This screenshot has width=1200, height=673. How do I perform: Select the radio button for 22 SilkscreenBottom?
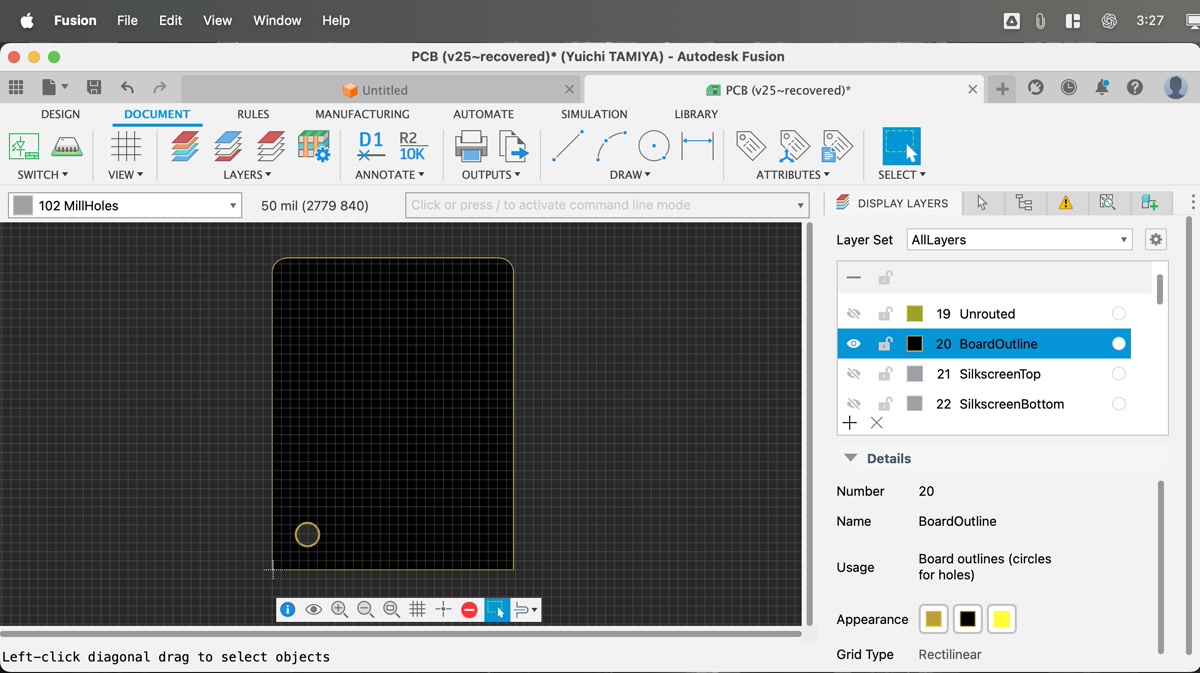click(x=1119, y=404)
